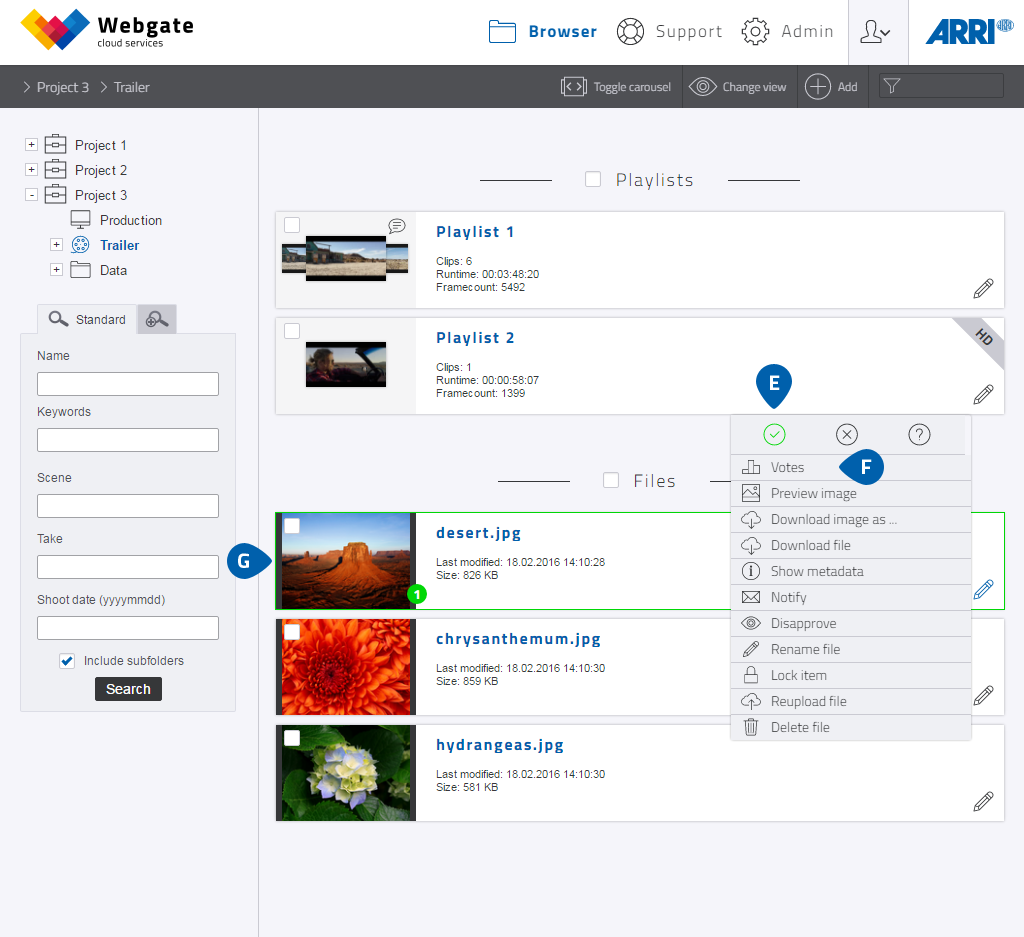Open Support lifebuoy icon
Viewport: 1024px width, 937px height.
click(630, 31)
